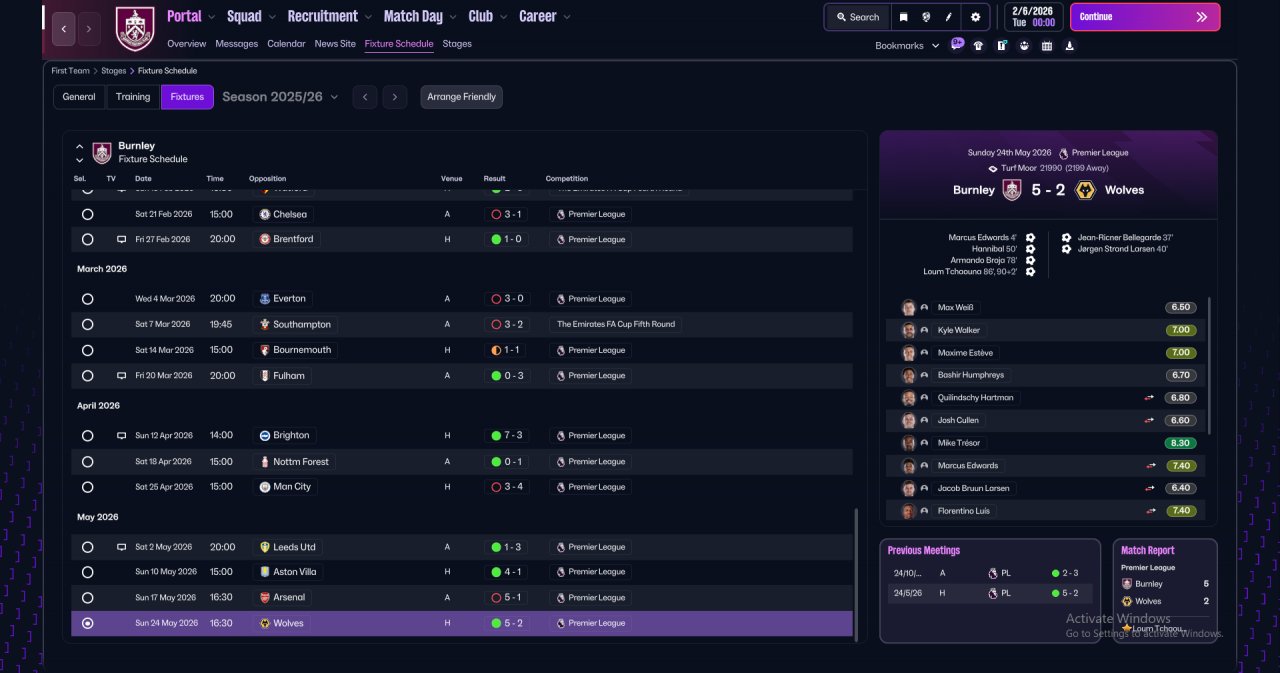This screenshot has width=1280, height=673.
Task: Open the Match Day dropdown menu
Action: (x=421, y=16)
